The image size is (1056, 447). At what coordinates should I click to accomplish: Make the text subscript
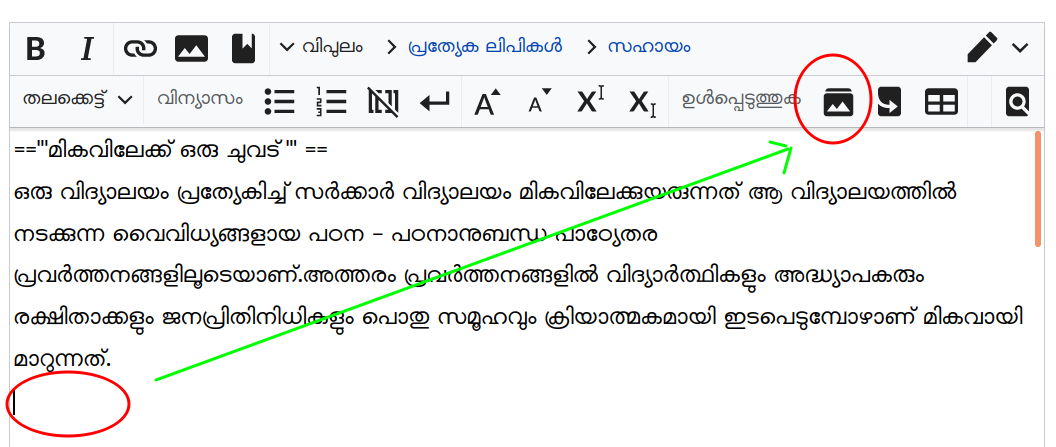click(x=642, y=101)
